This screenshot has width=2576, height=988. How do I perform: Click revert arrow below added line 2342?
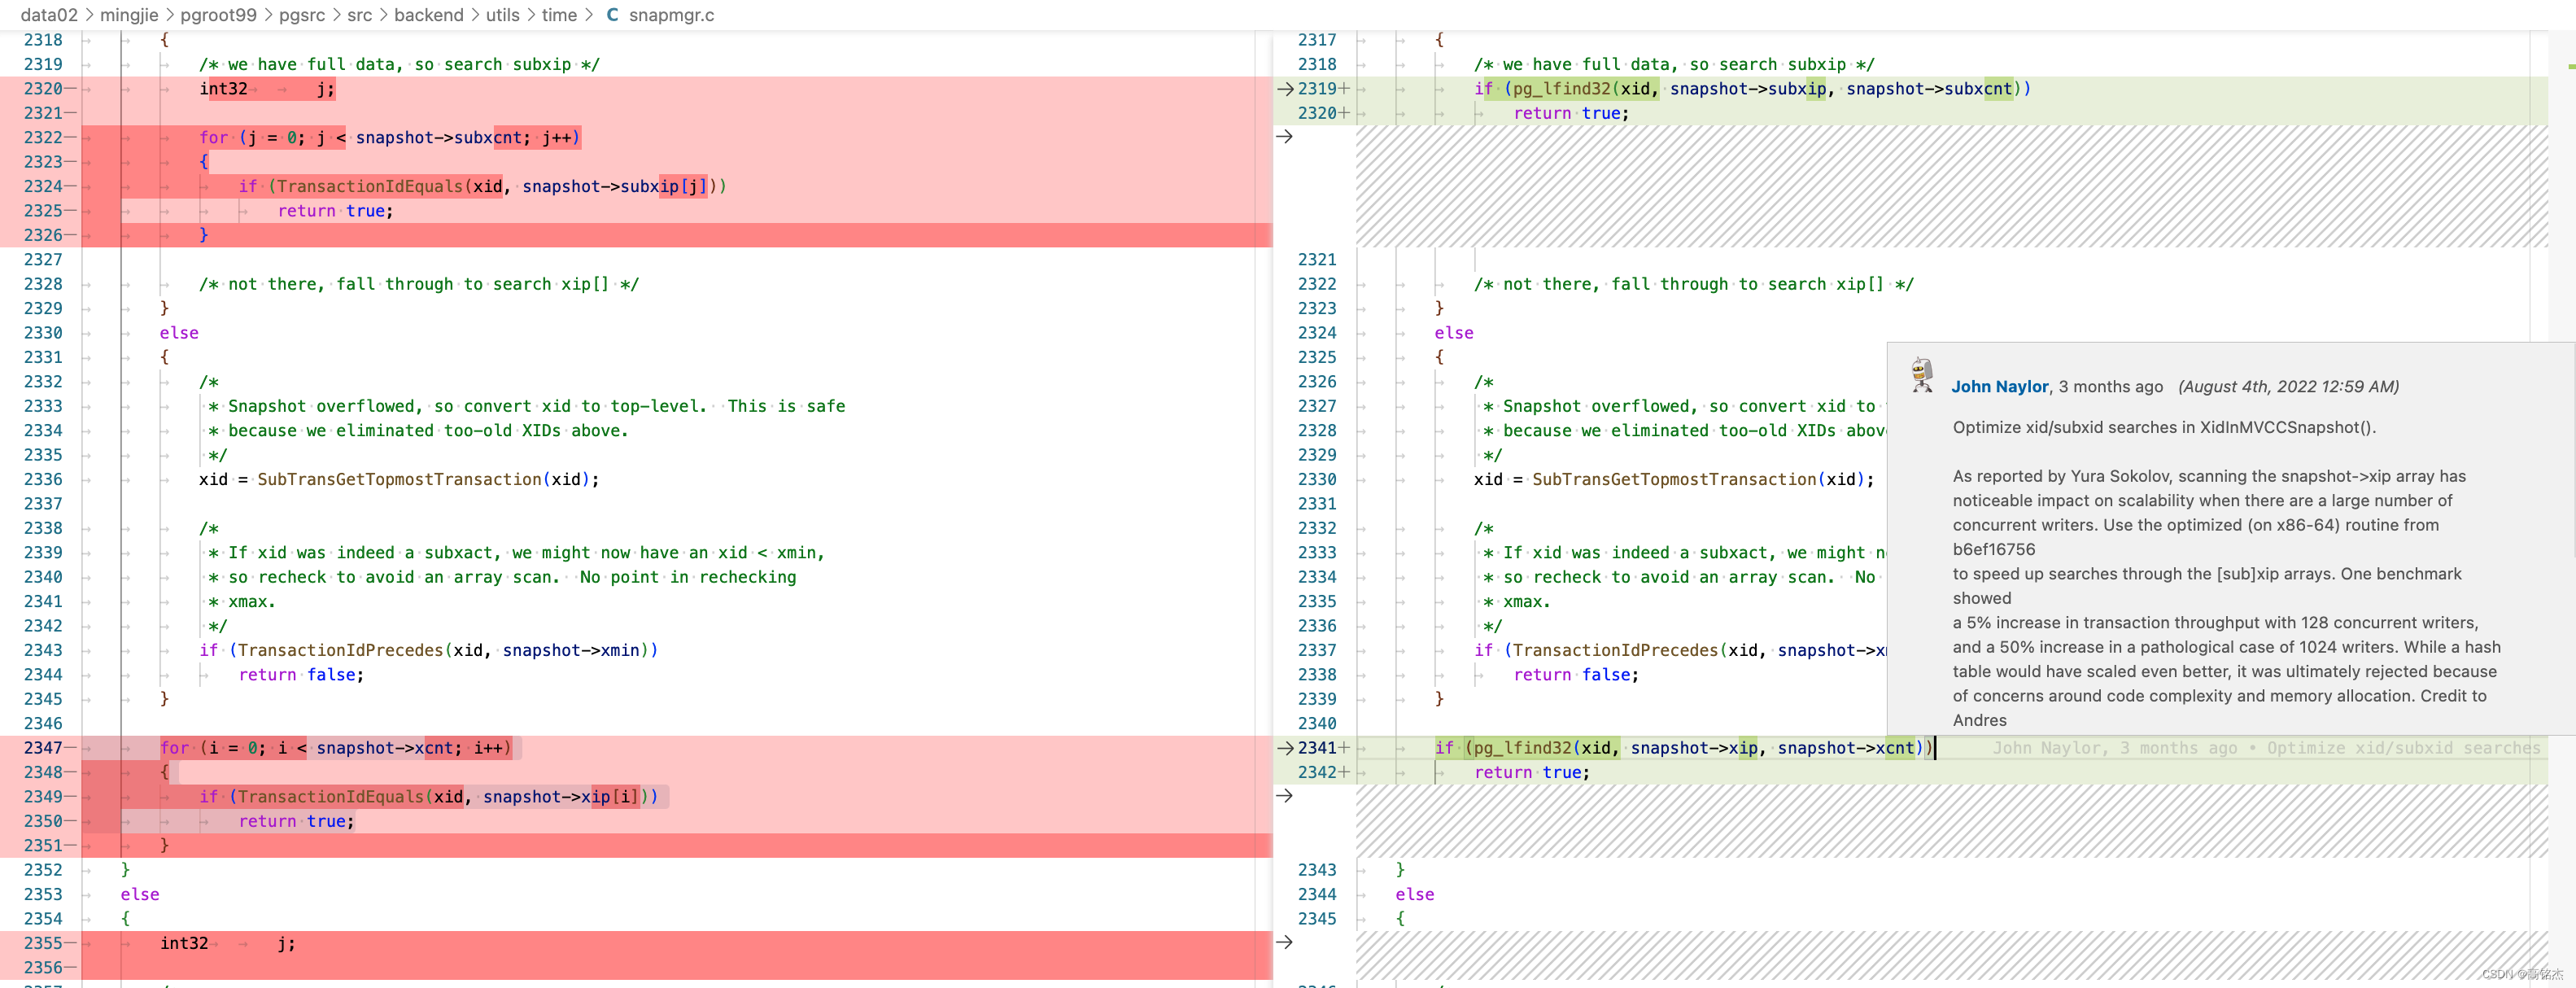(x=1285, y=796)
